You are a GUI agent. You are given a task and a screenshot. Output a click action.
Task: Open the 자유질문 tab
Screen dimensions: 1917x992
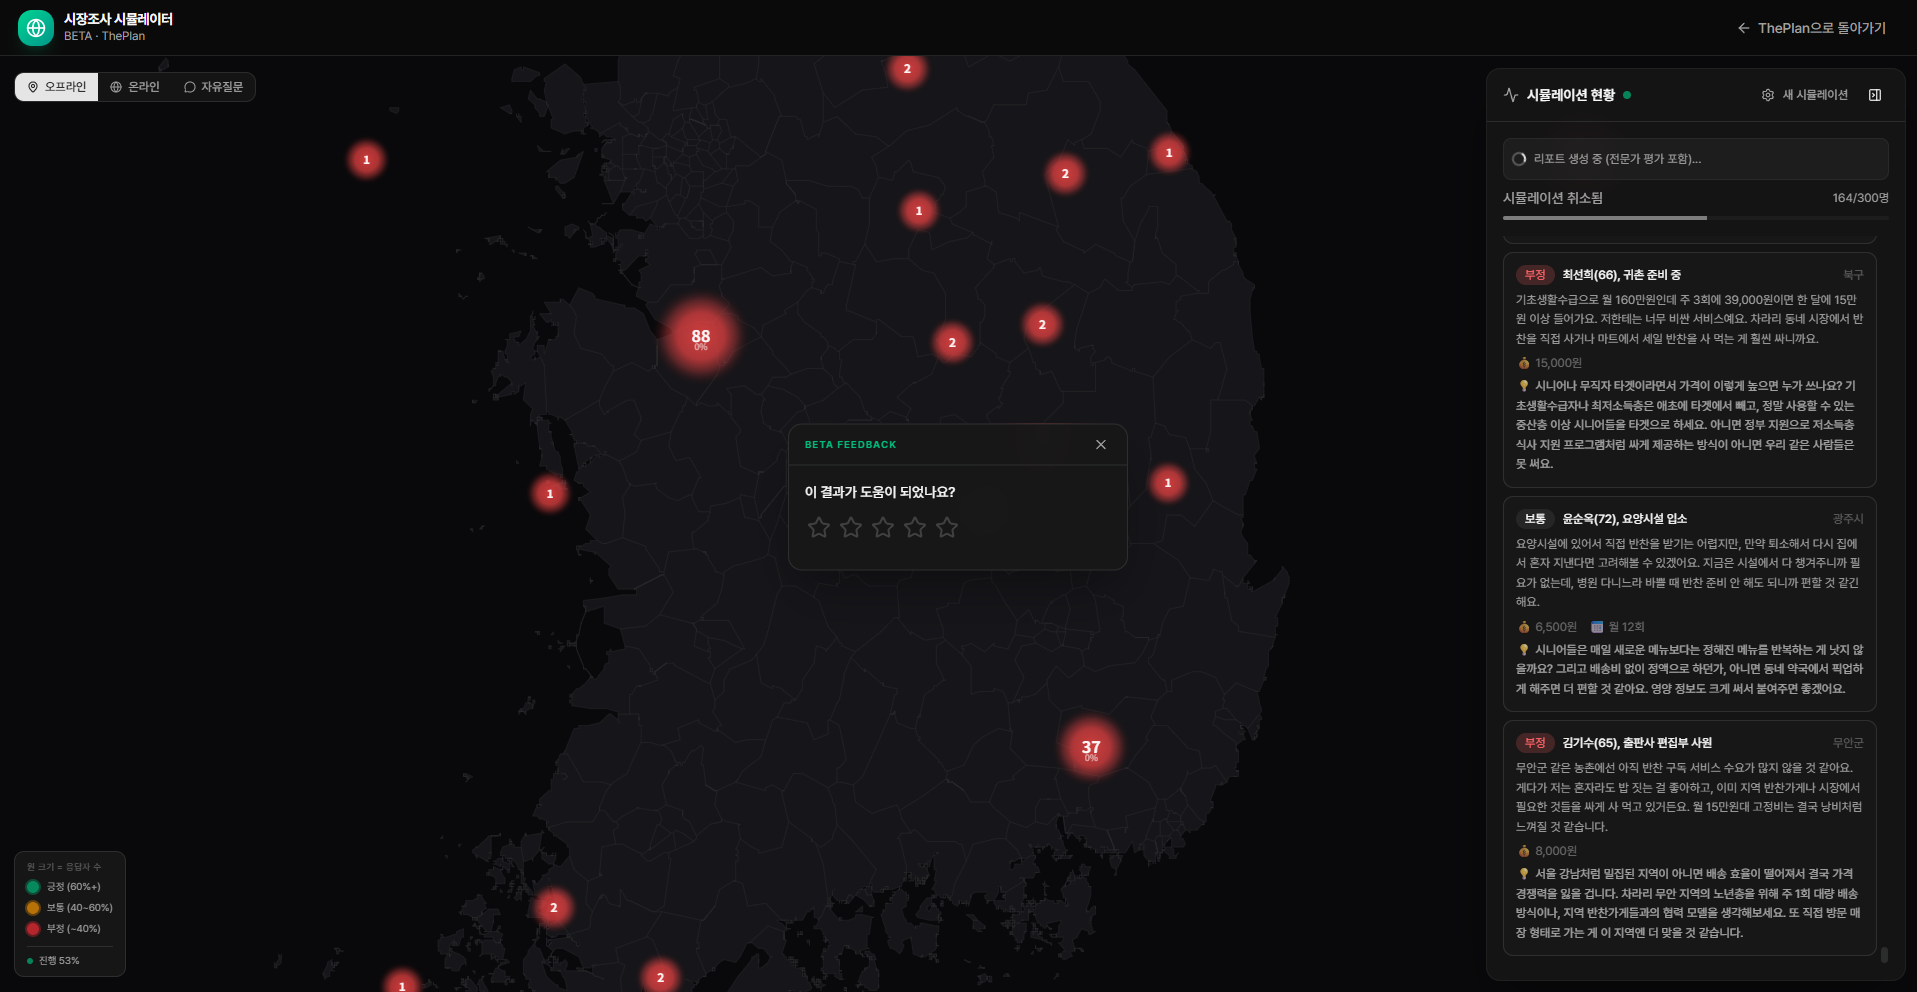213,87
